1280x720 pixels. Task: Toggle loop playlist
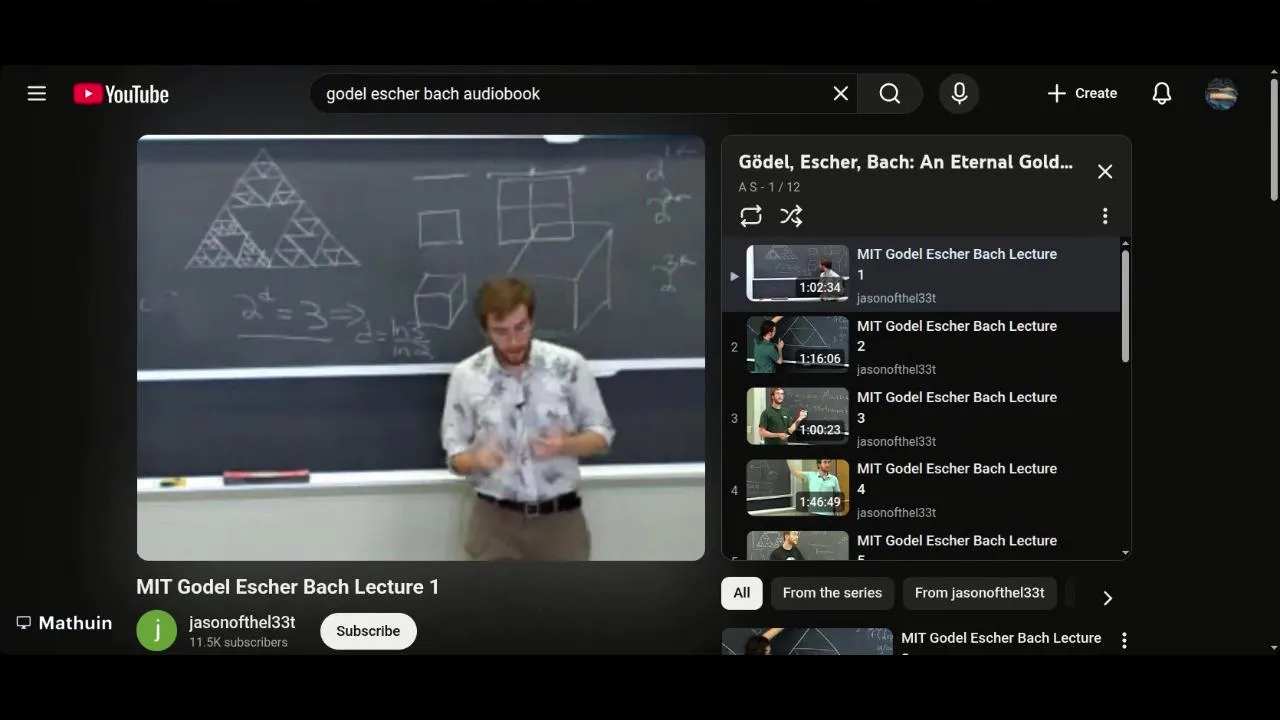point(751,216)
